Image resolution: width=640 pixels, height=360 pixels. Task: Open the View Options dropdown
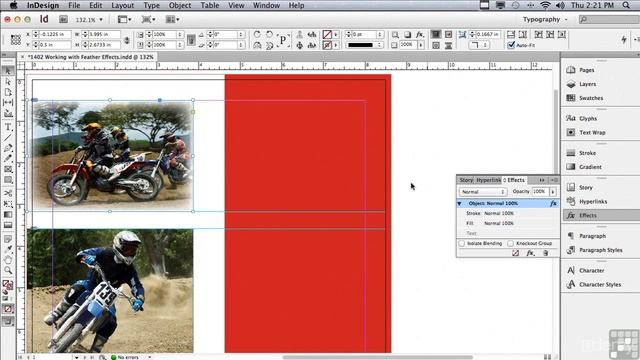[124, 19]
